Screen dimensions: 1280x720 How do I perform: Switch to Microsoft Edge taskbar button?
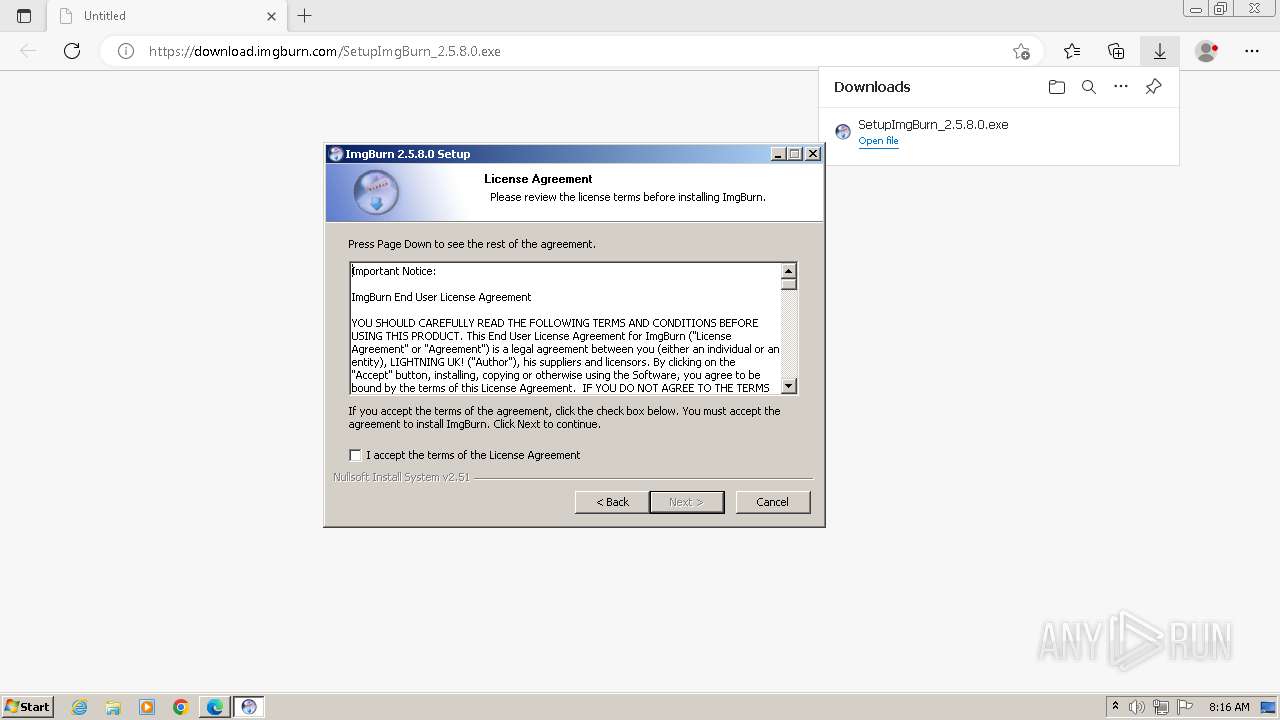click(215, 707)
